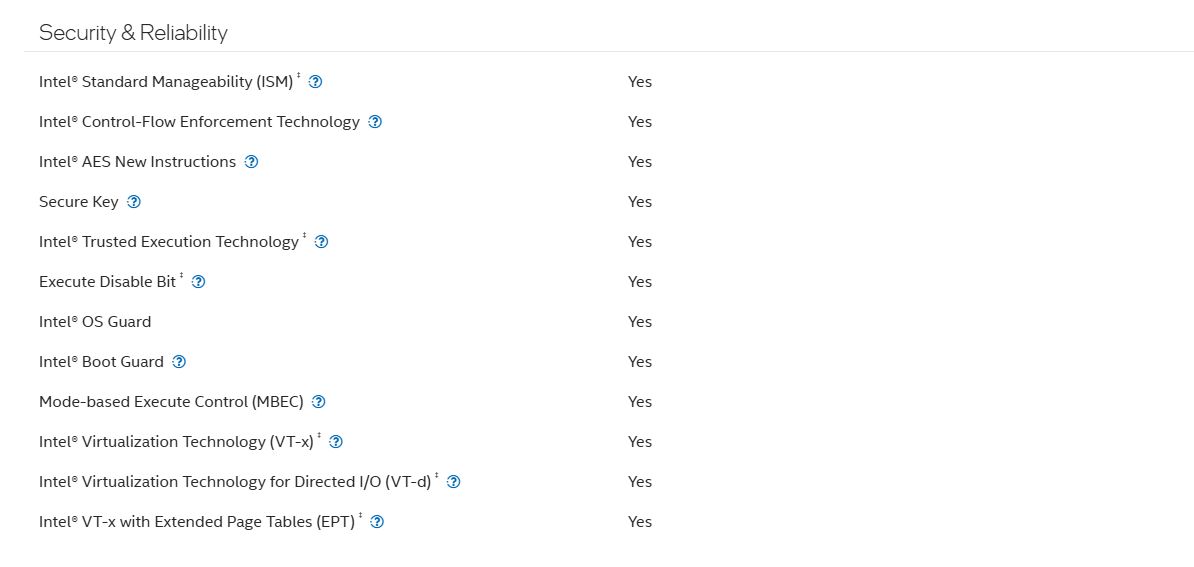Image resolution: width=1194 pixels, height=567 pixels.
Task: Show info tooltip for AES New Instructions
Action: tap(251, 161)
